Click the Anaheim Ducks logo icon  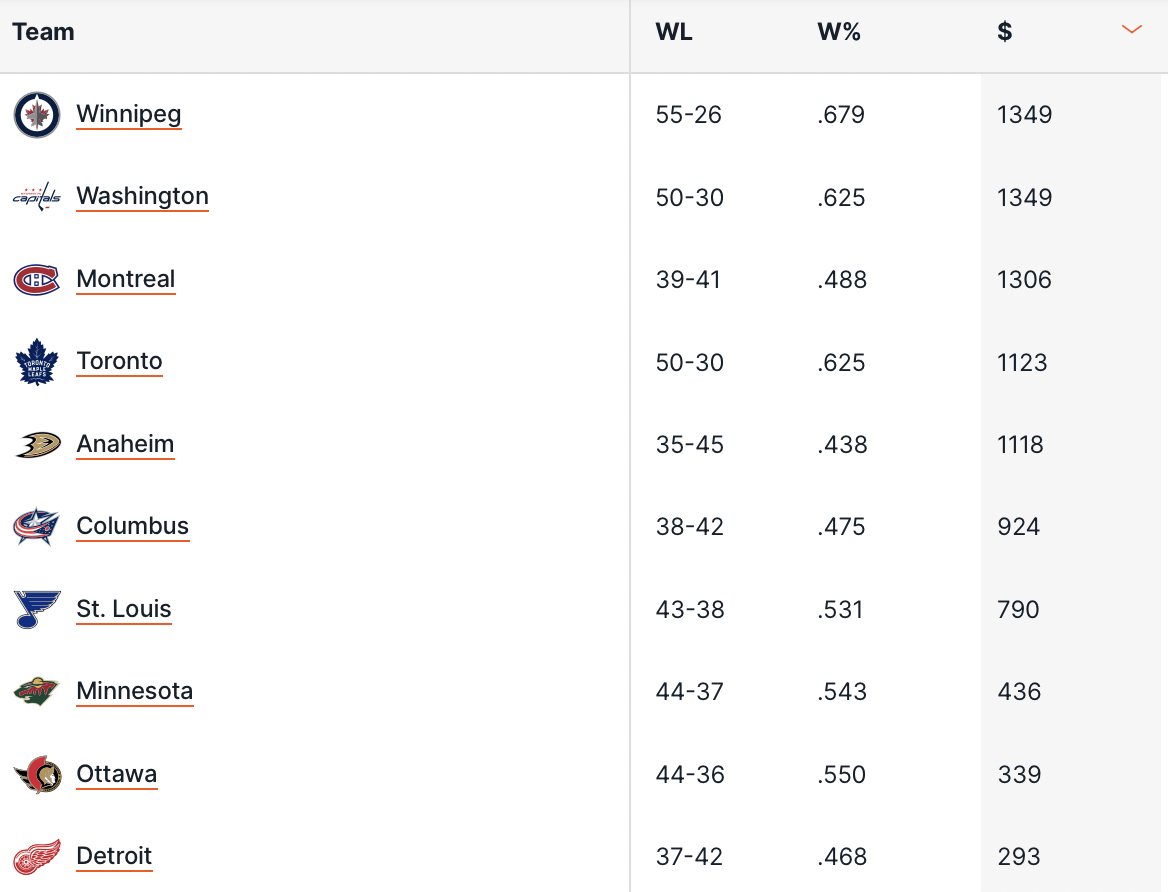(37, 445)
